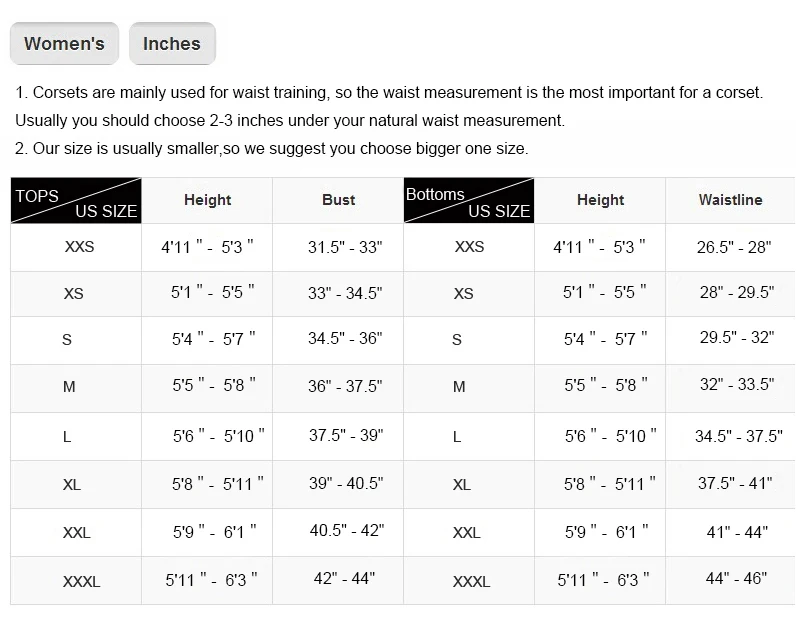Select the 41" - 44" waistline cell
Image resolution: width=810 pixels, height=622 pixels.
pyautogui.click(x=737, y=532)
